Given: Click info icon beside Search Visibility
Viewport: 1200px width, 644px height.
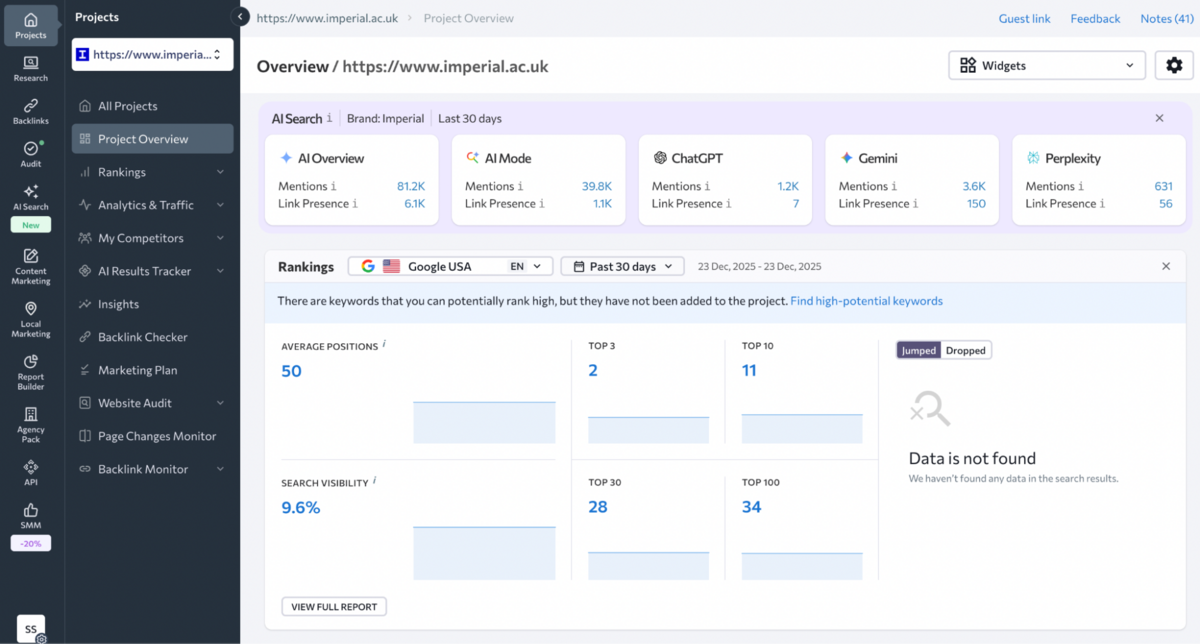Looking at the screenshot, I should point(375,481).
